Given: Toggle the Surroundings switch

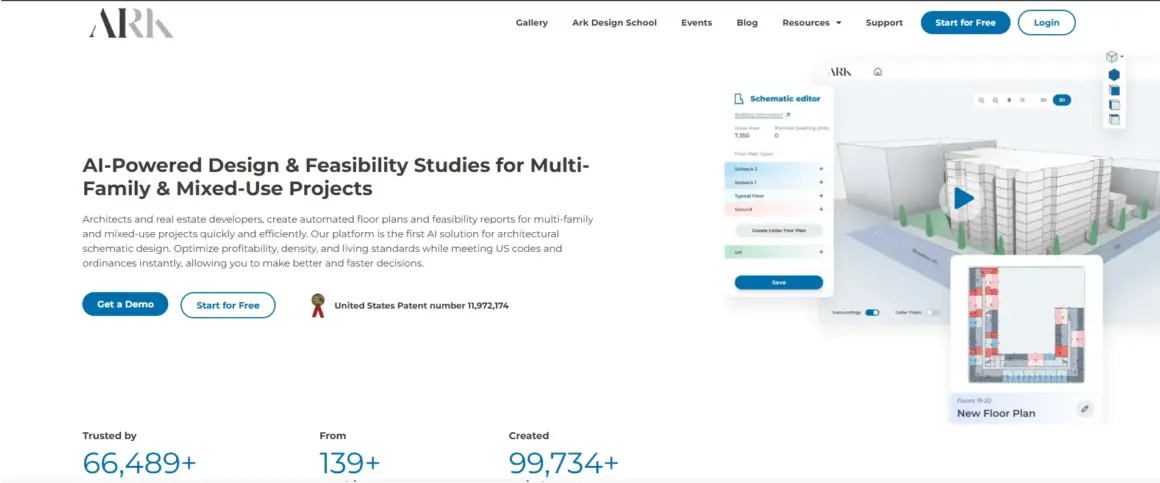Looking at the screenshot, I should [x=872, y=312].
